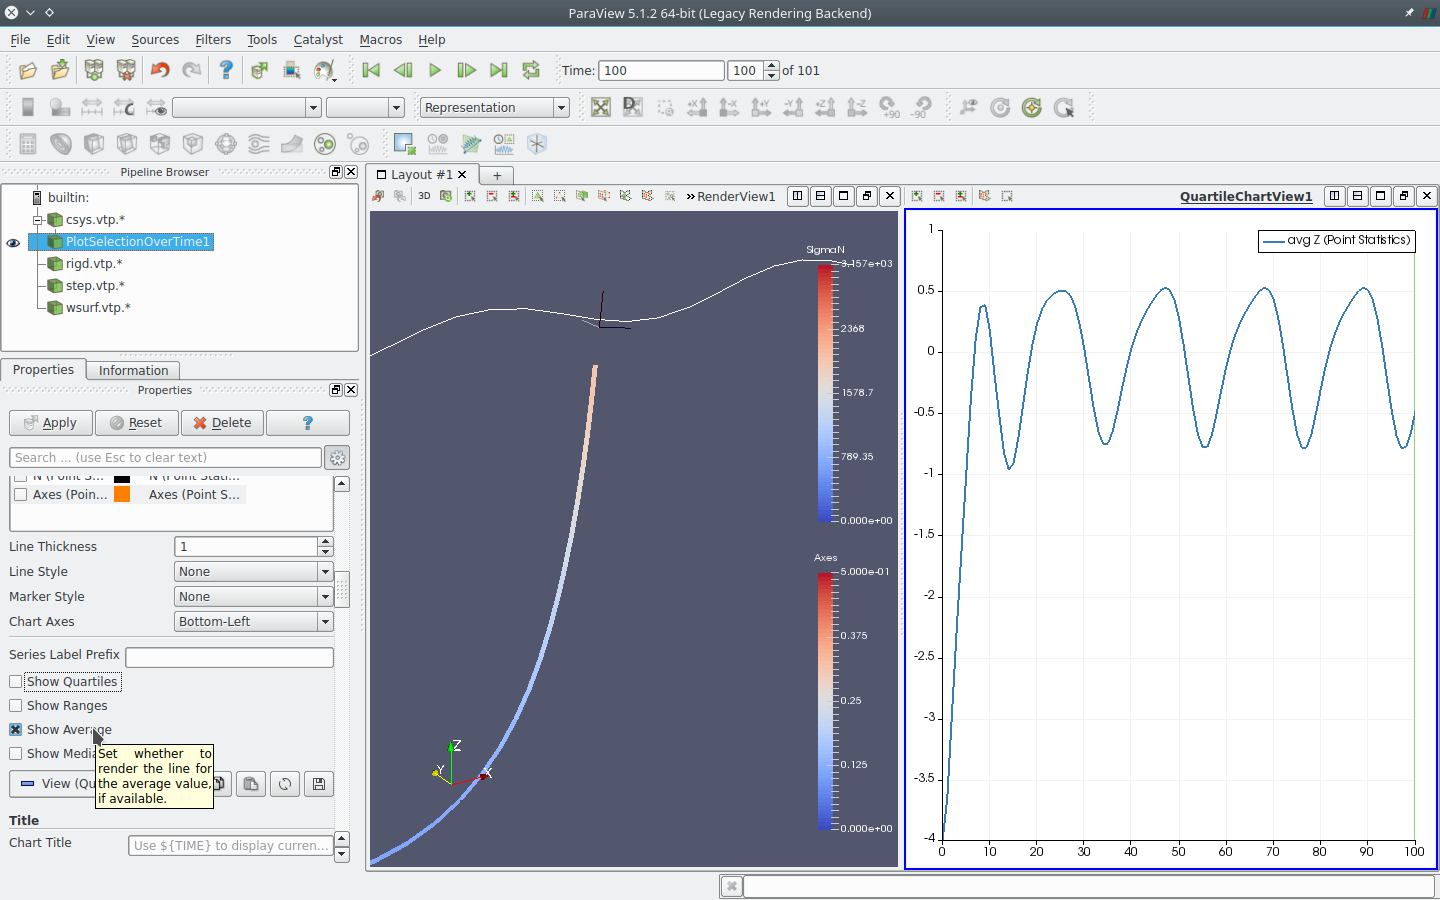The width and height of the screenshot is (1440, 900).
Task: Step to next frame
Action: click(466, 70)
